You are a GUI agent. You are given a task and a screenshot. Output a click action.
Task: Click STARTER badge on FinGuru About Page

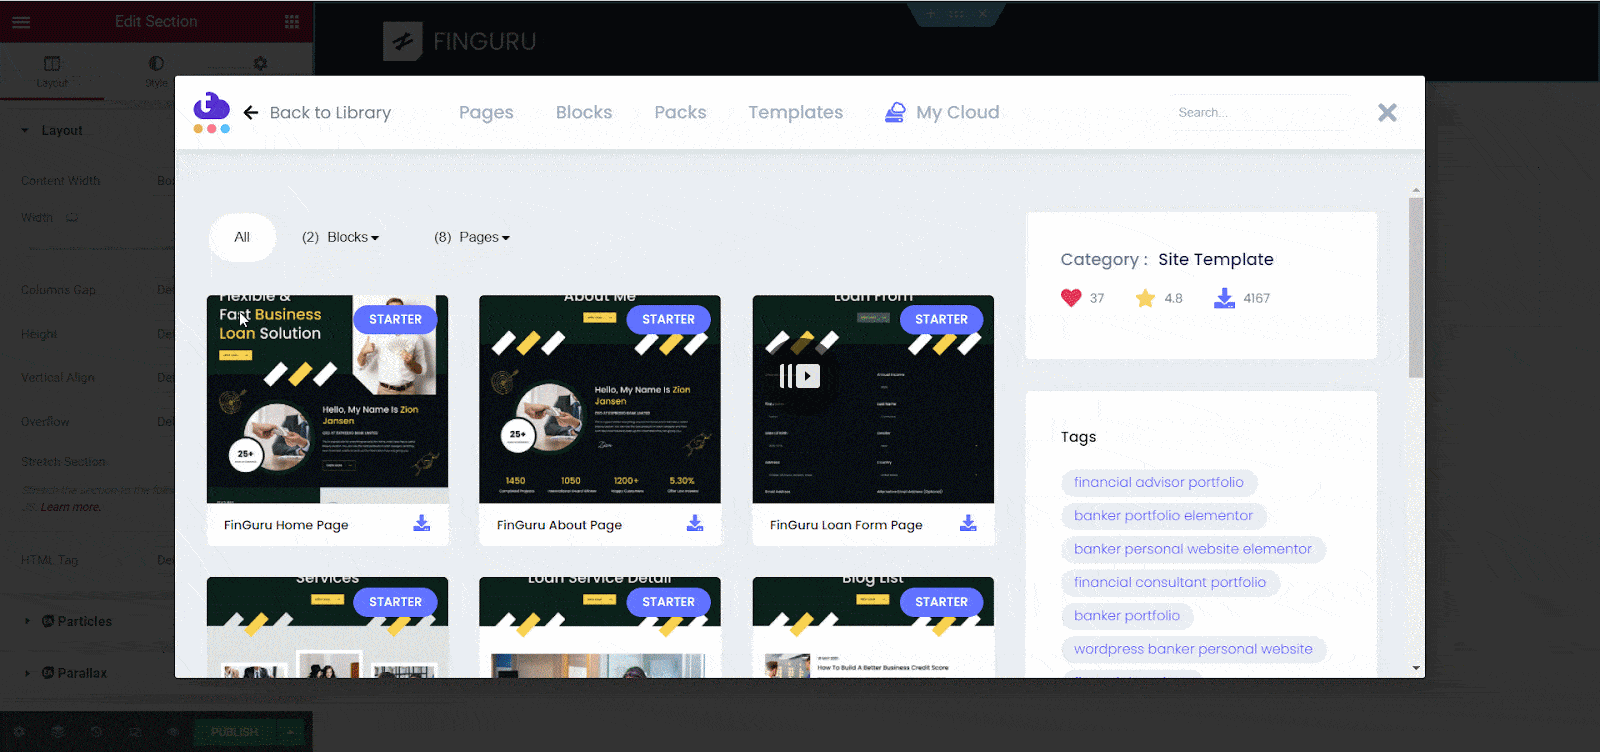coord(668,320)
